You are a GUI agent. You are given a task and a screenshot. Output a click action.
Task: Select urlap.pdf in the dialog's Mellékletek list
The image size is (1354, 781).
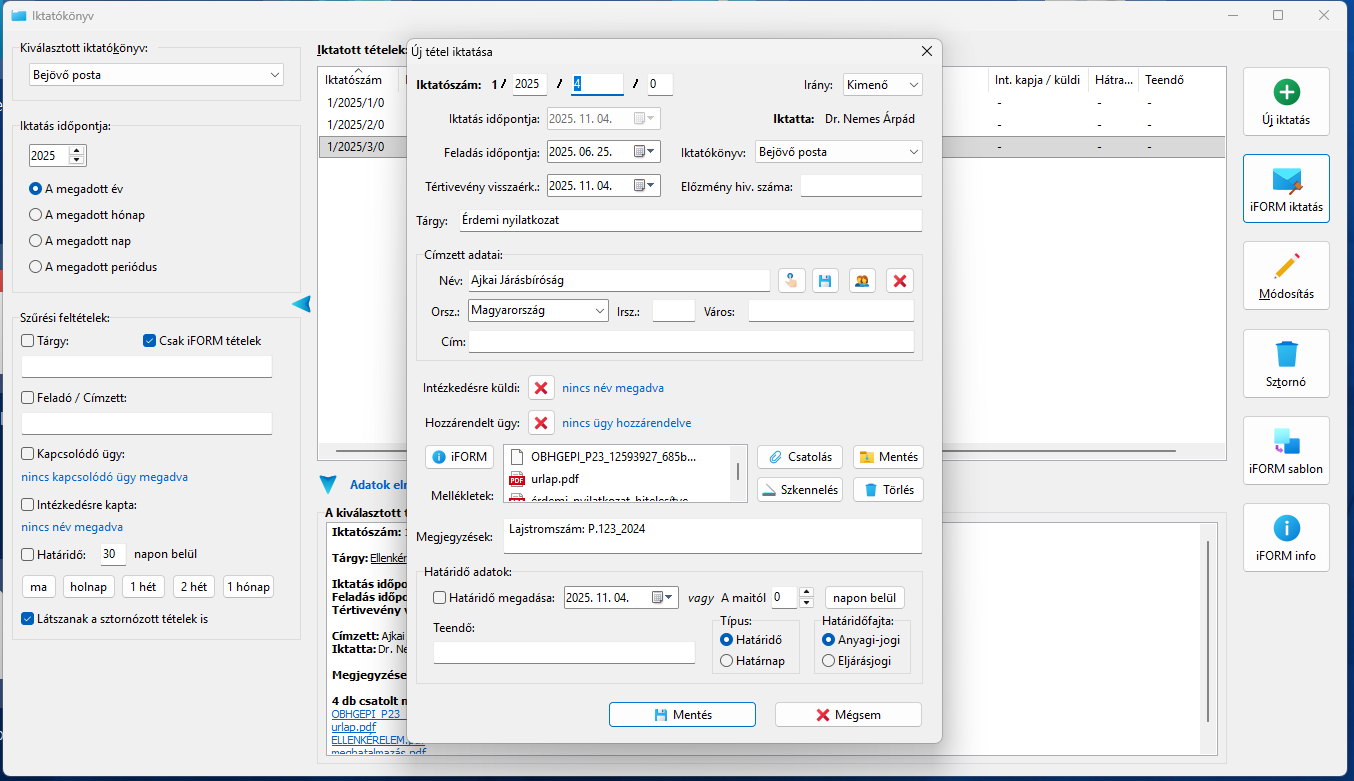pyautogui.click(x=556, y=479)
